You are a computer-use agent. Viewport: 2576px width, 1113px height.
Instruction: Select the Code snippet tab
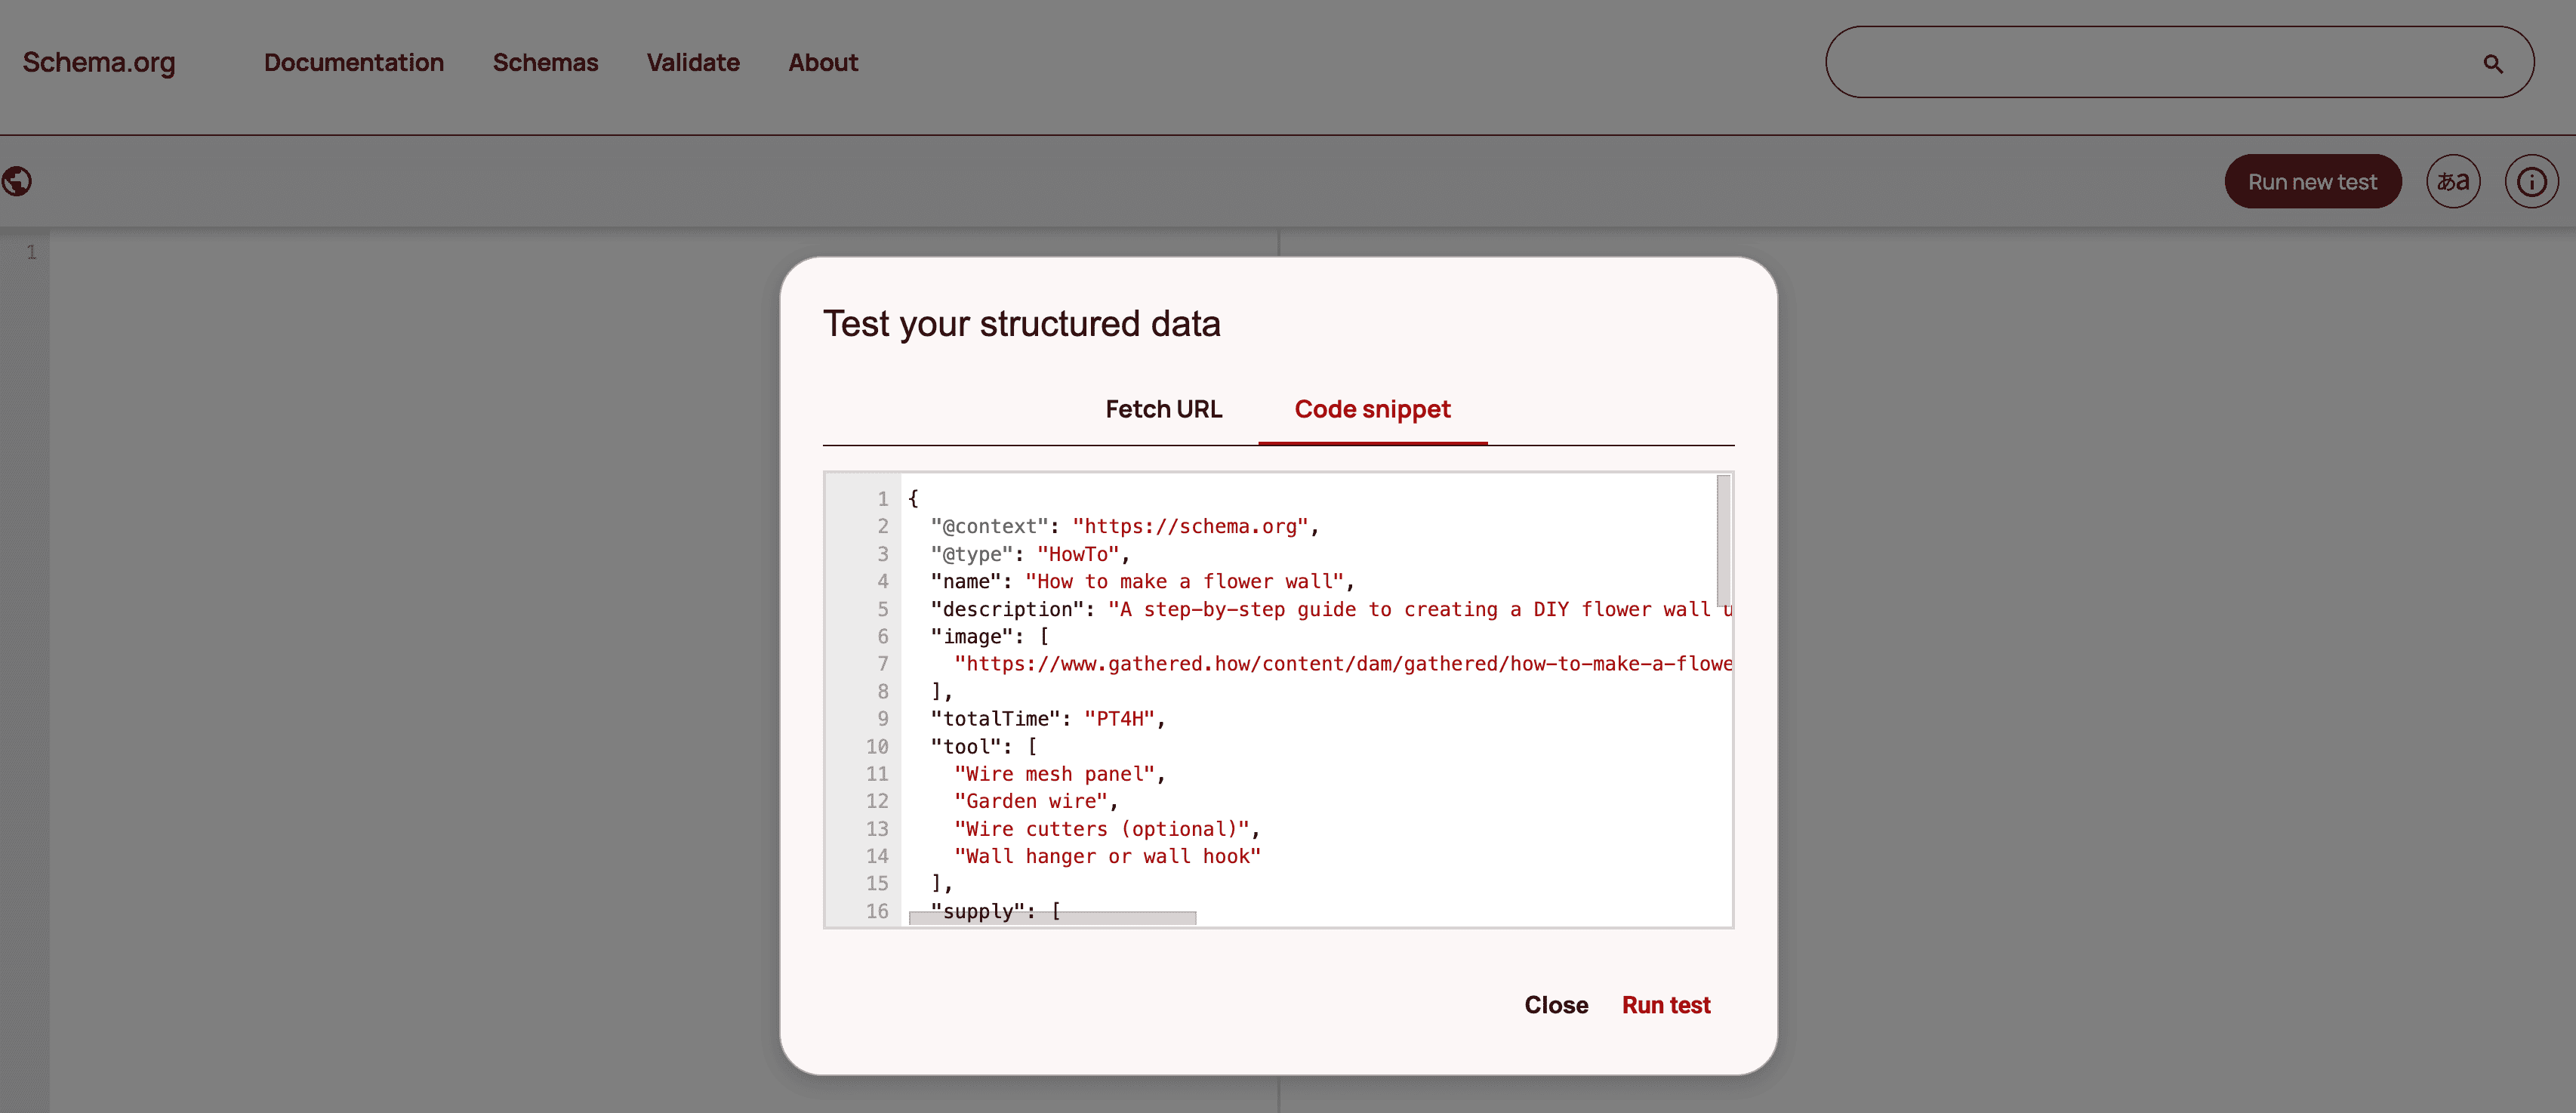pyautogui.click(x=1371, y=409)
